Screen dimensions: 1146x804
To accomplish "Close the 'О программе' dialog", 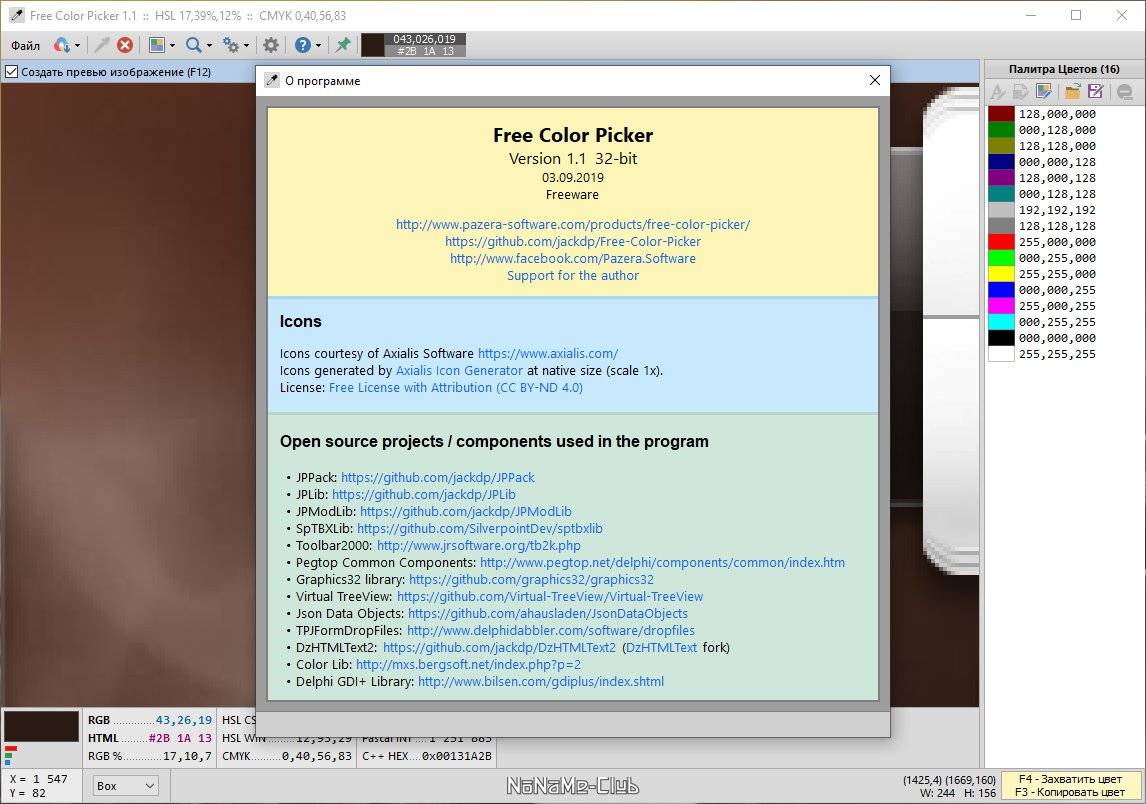I will [875, 80].
